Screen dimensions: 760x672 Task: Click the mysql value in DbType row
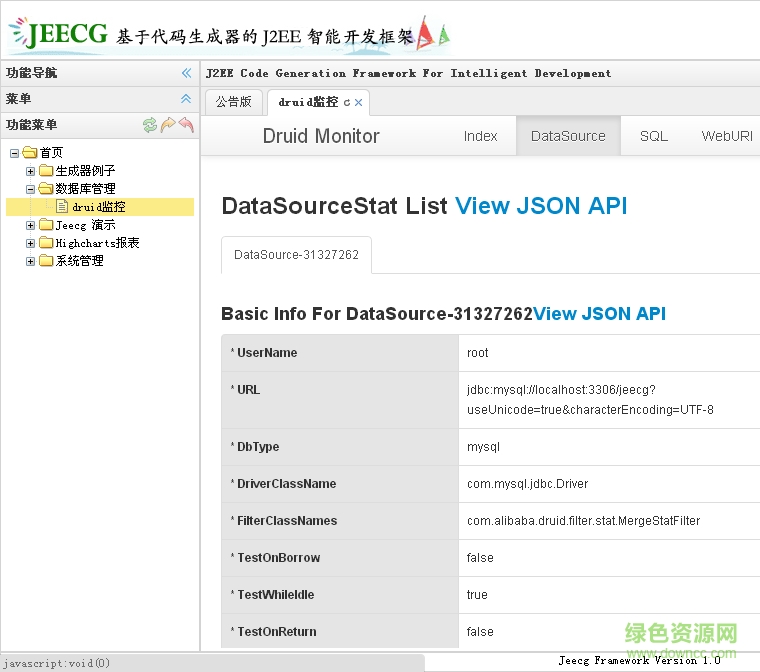483,447
